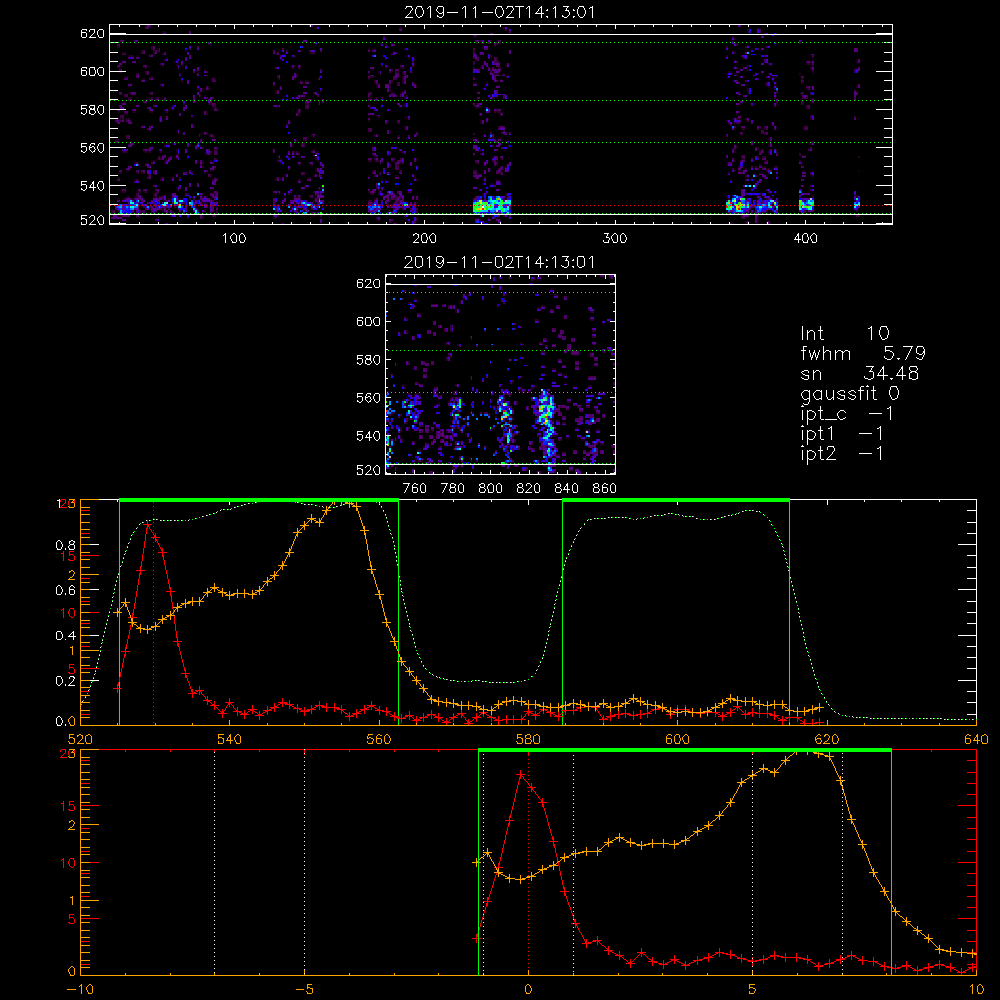Select the 'Int 10' readout

844,333
